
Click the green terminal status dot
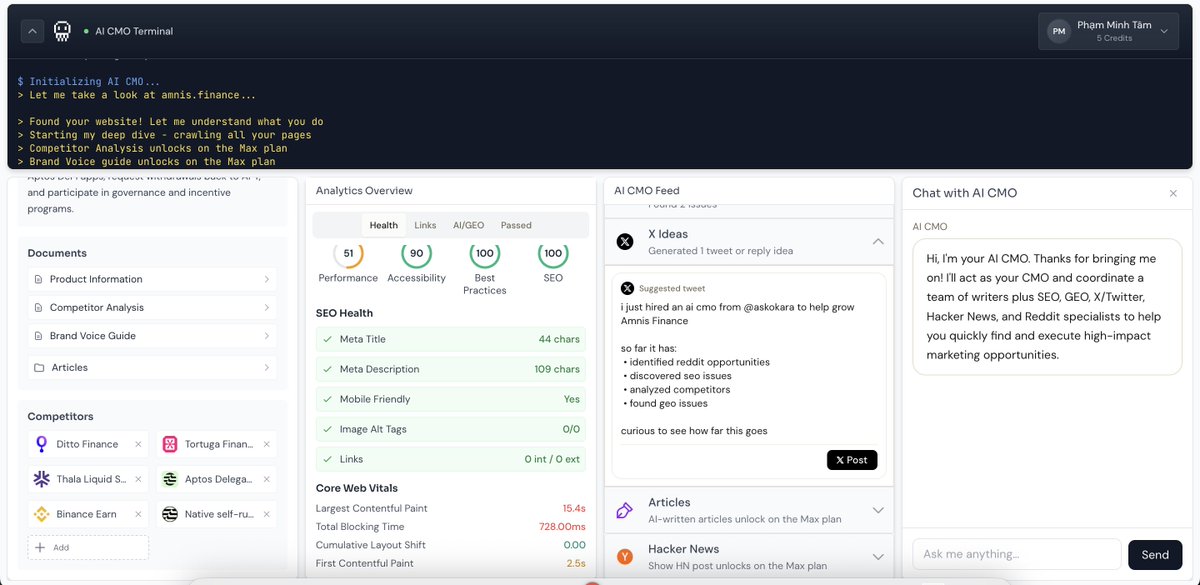[87, 32]
